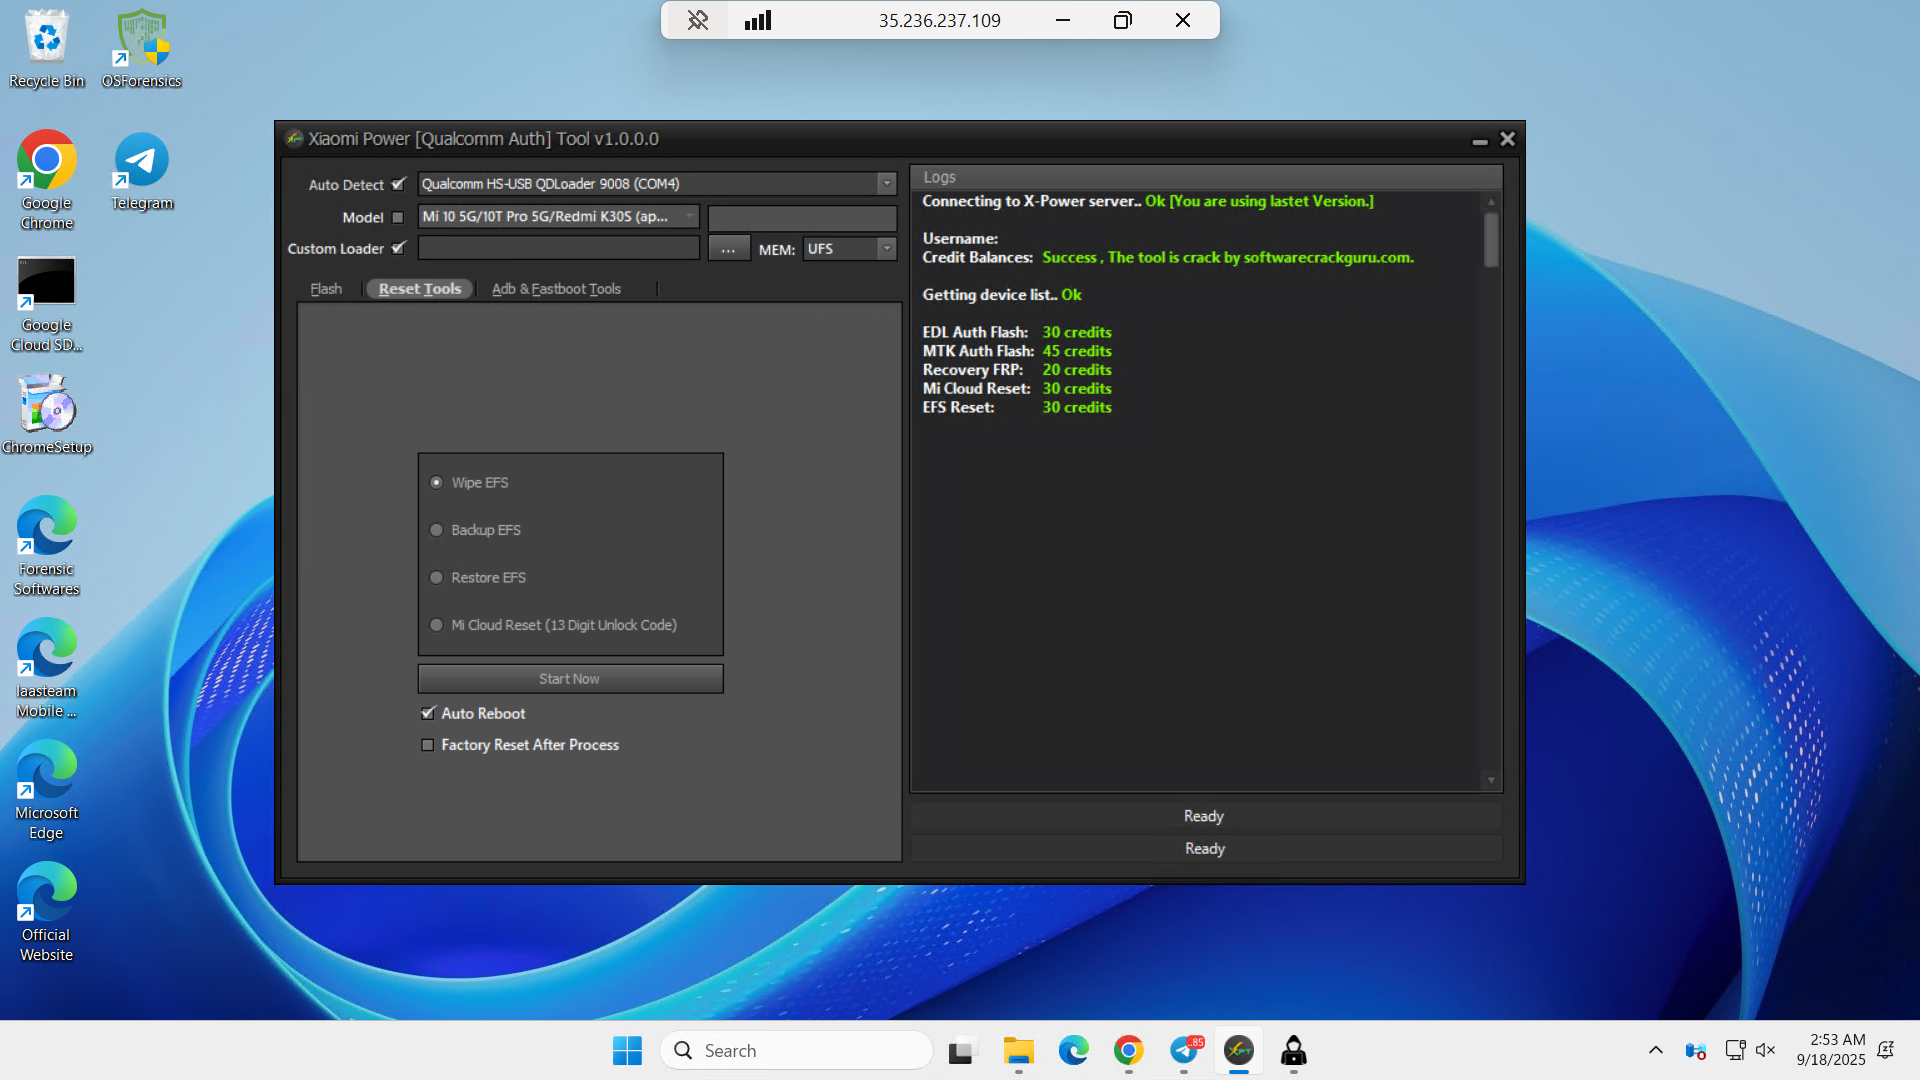Open OSForensics desktop shortcut
Viewport: 1920px width, 1080px height.
click(x=141, y=48)
